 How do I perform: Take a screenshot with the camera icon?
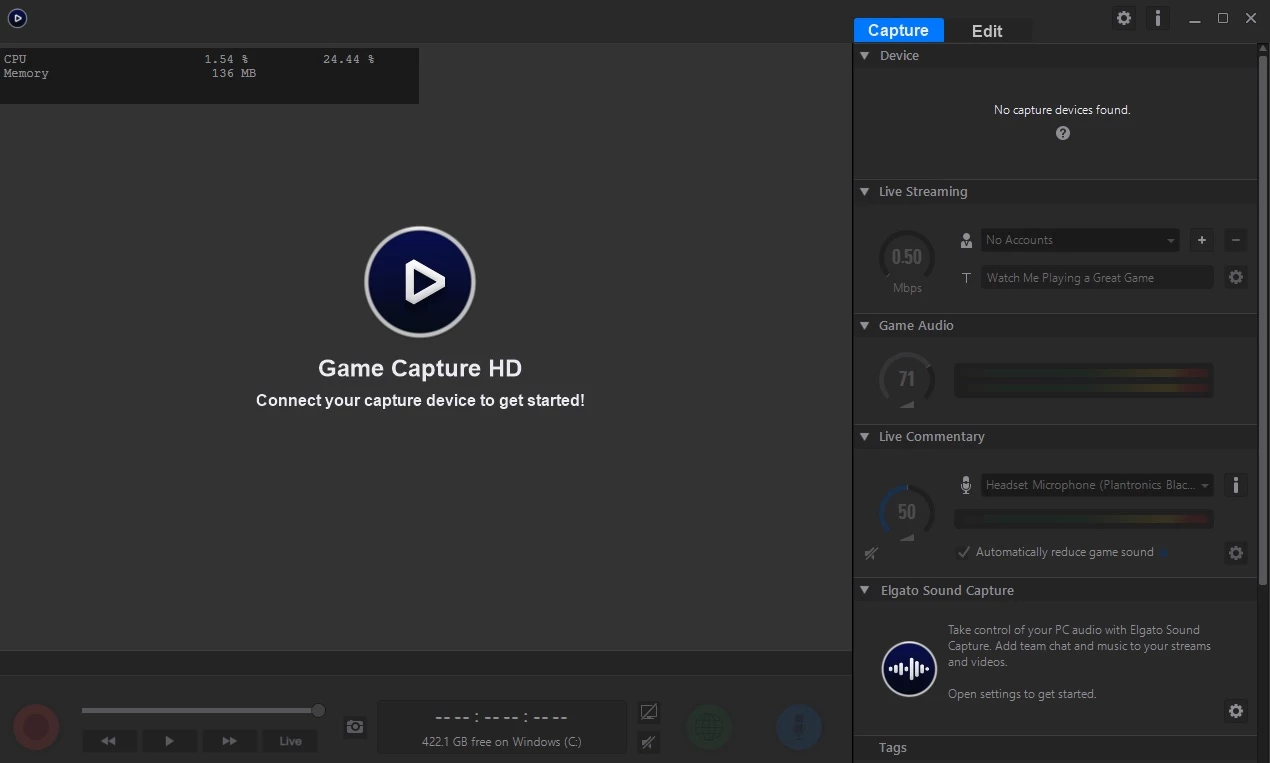click(x=355, y=727)
